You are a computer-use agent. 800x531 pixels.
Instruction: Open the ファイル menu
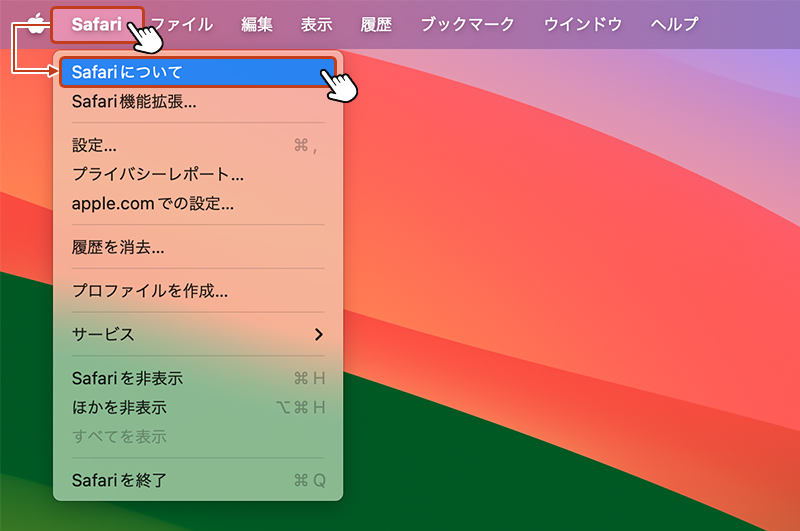coord(182,24)
